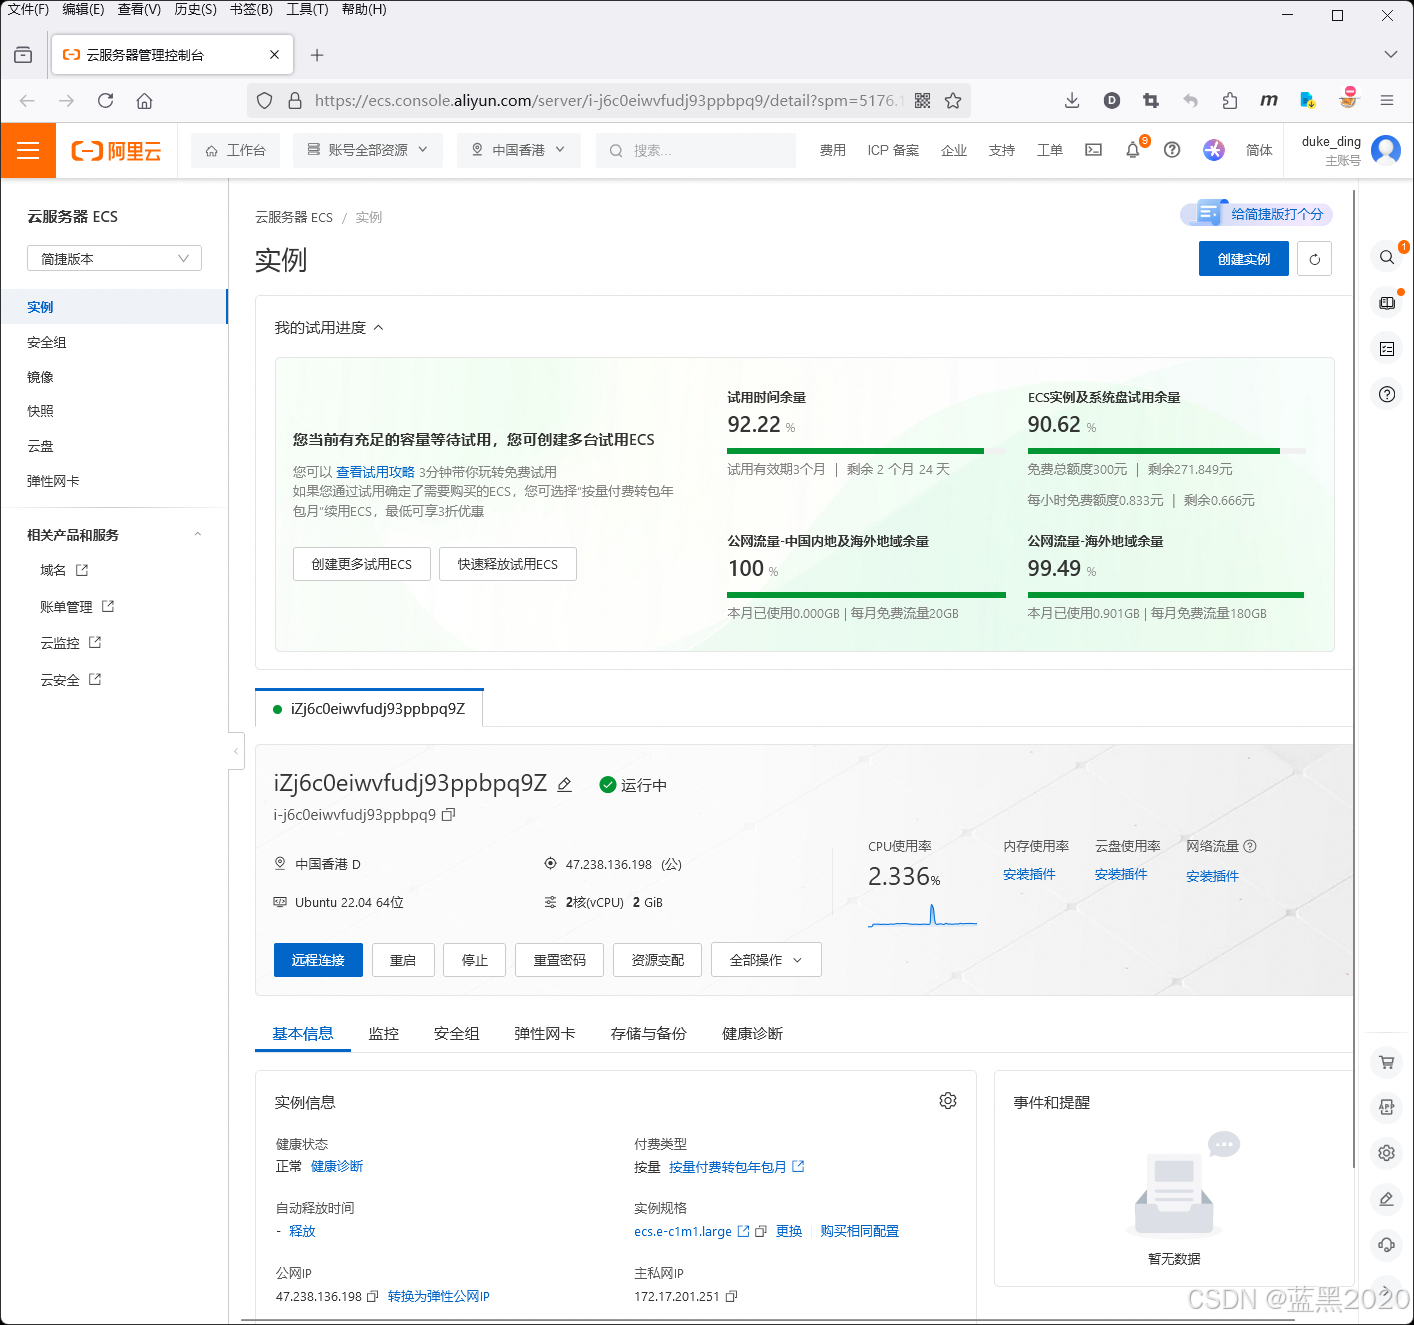The width and height of the screenshot is (1414, 1325).
Task: Open browser tab list chevron
Action: point(1390,55)
